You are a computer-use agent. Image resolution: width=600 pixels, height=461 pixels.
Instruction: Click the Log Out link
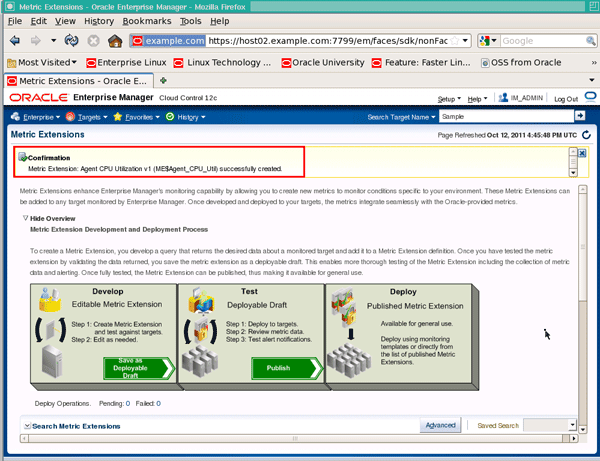tap(566, 99)
